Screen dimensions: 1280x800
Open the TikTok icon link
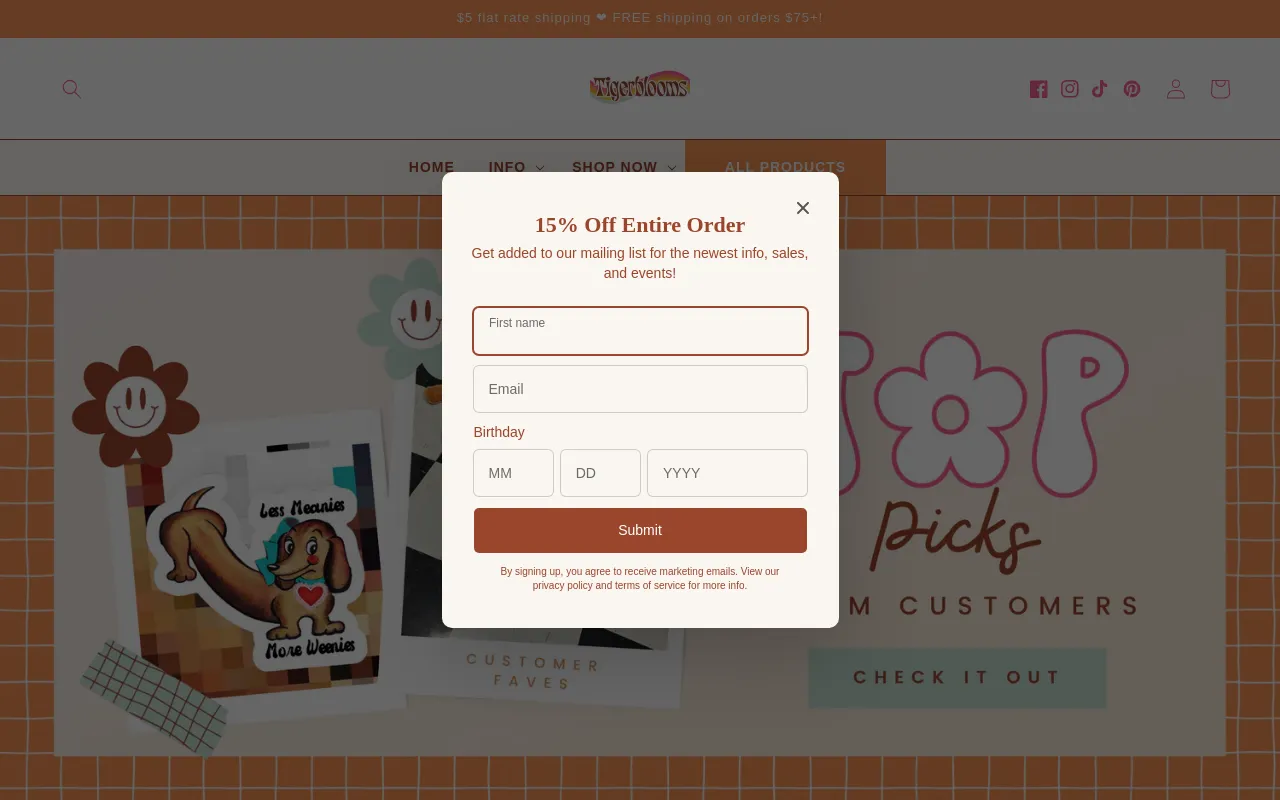click(x=1100, y=89)
